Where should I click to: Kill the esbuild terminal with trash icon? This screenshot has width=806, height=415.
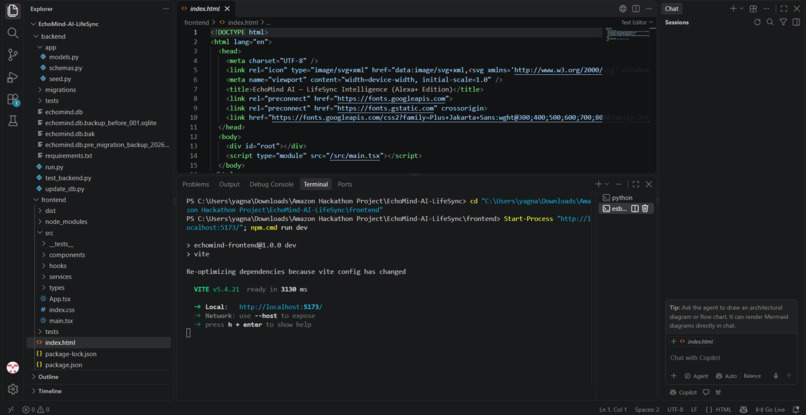[x=645, y=208]
